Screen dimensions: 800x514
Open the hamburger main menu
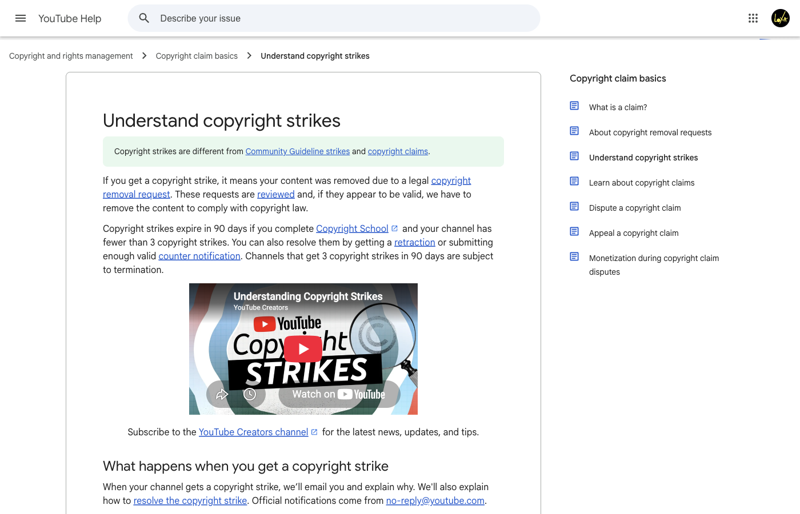(x=20, y=18)
